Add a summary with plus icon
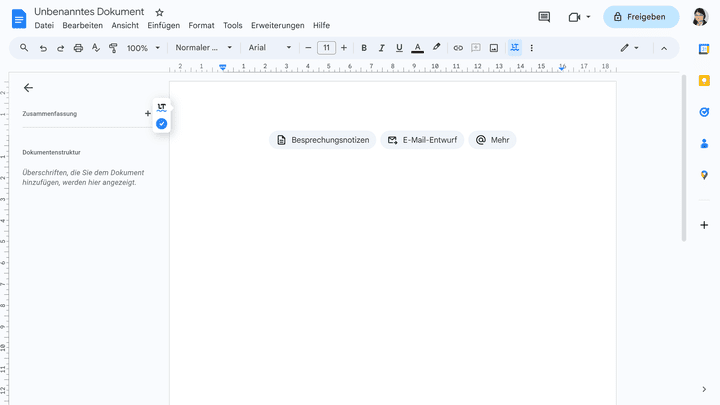The height and width of the screenshot is (405, 720). (147, 113)
